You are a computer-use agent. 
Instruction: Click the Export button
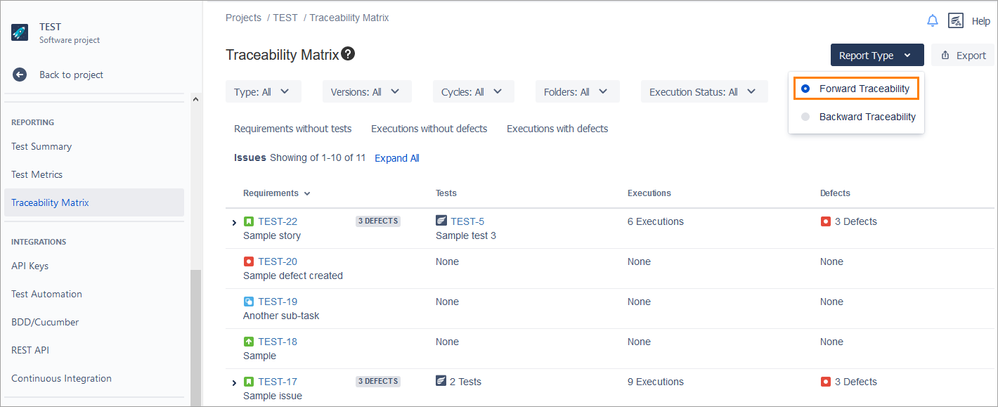pyautogui.click(x=962, y=55)
